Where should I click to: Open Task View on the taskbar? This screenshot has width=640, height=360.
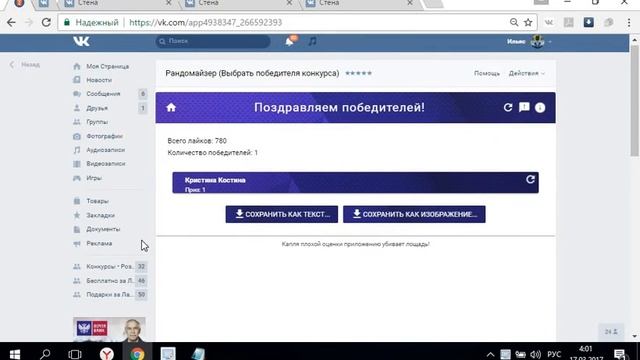coord(75,353)
